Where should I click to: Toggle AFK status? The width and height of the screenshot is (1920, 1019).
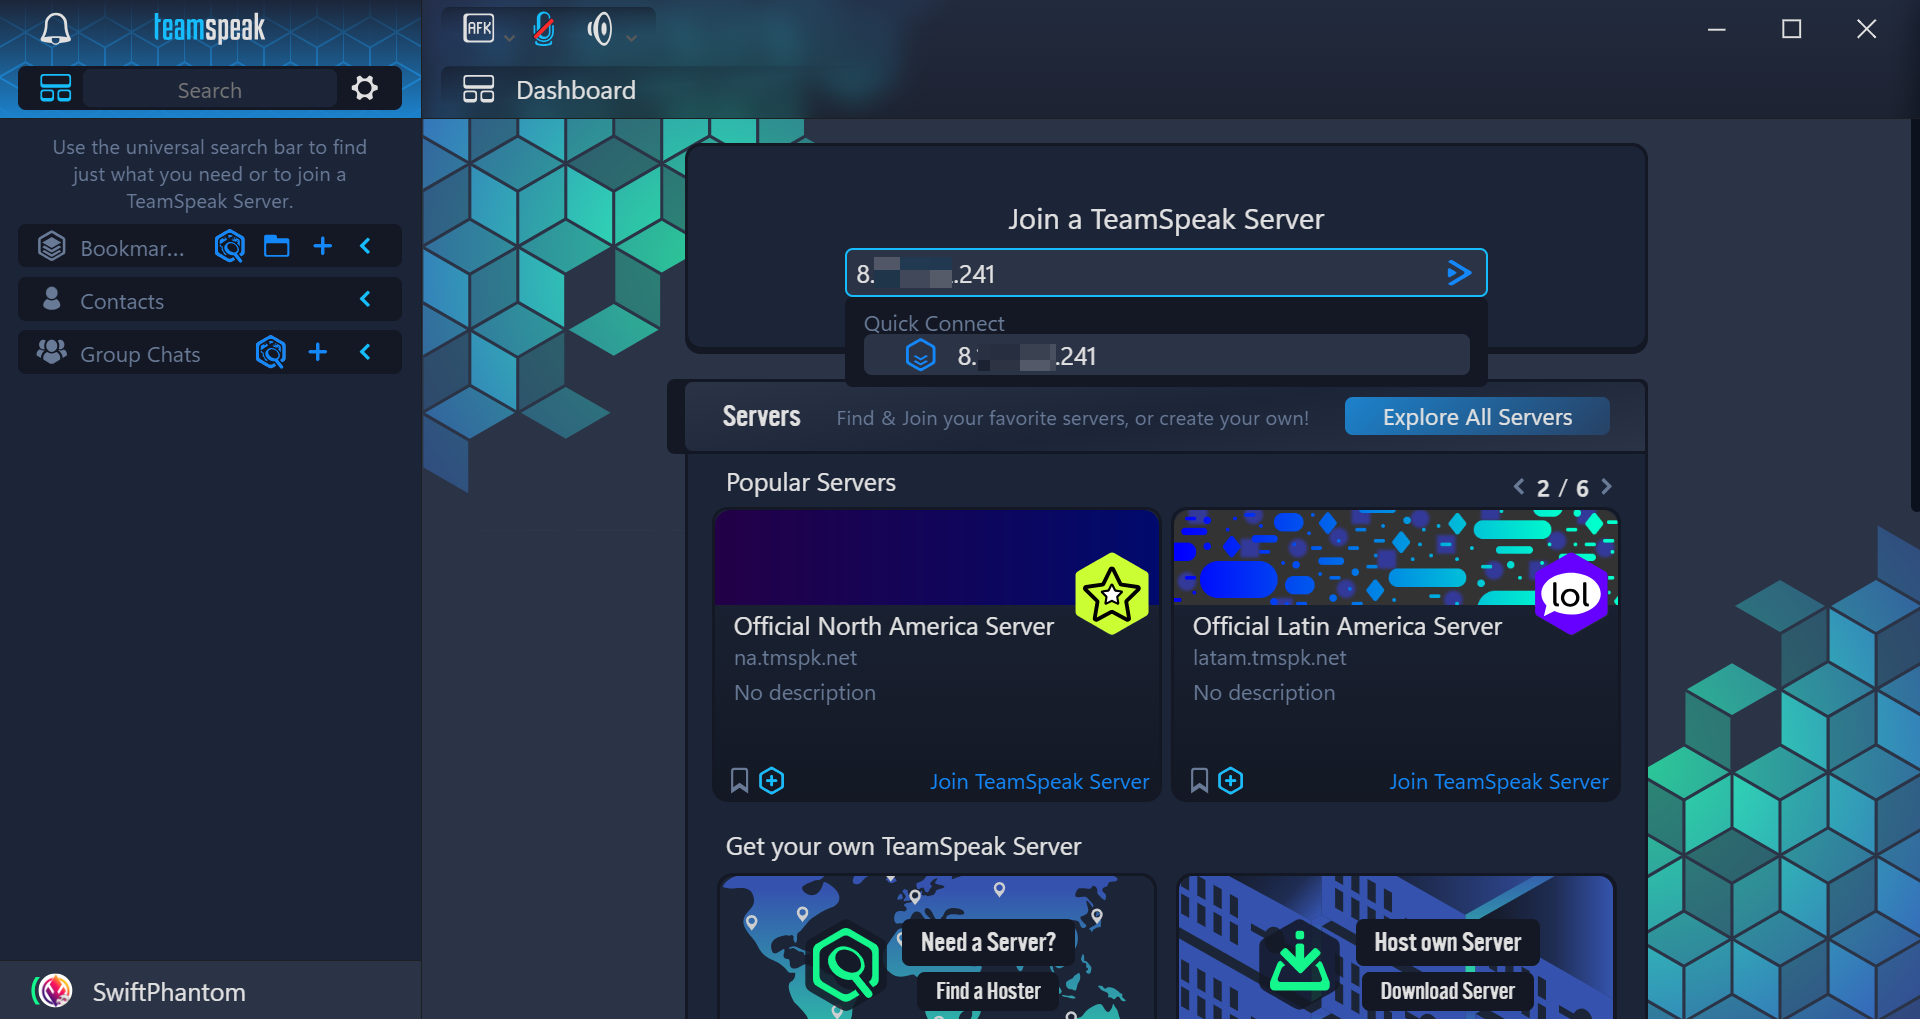[479, 29]
